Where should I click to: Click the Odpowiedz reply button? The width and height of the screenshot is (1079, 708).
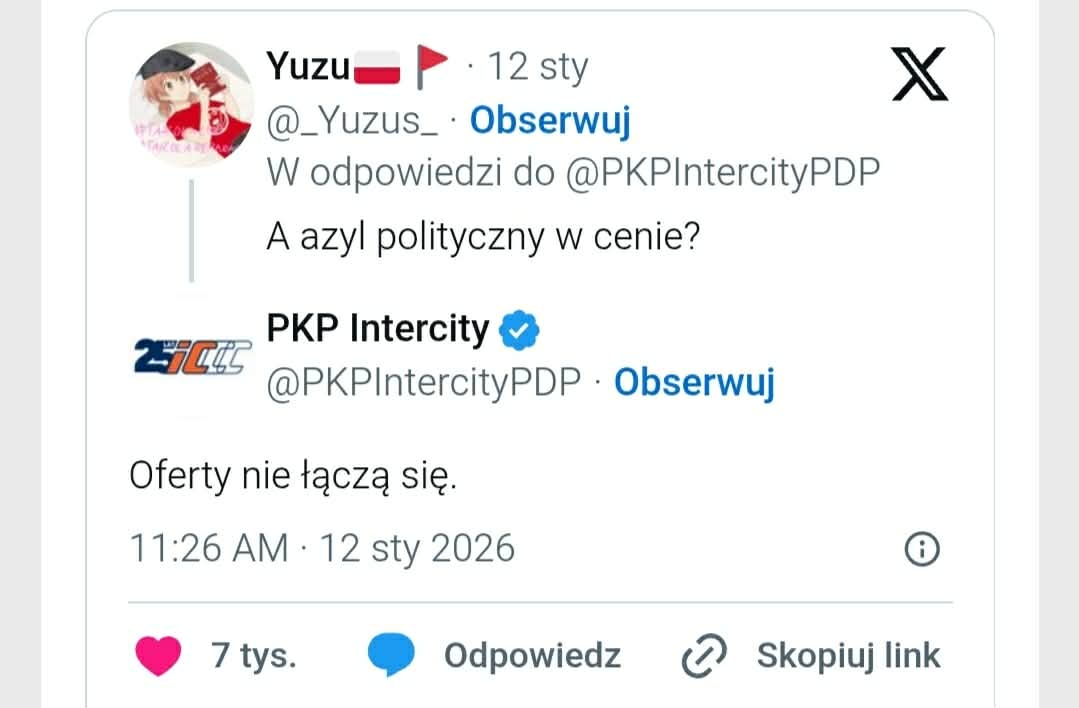coord(532,656)
